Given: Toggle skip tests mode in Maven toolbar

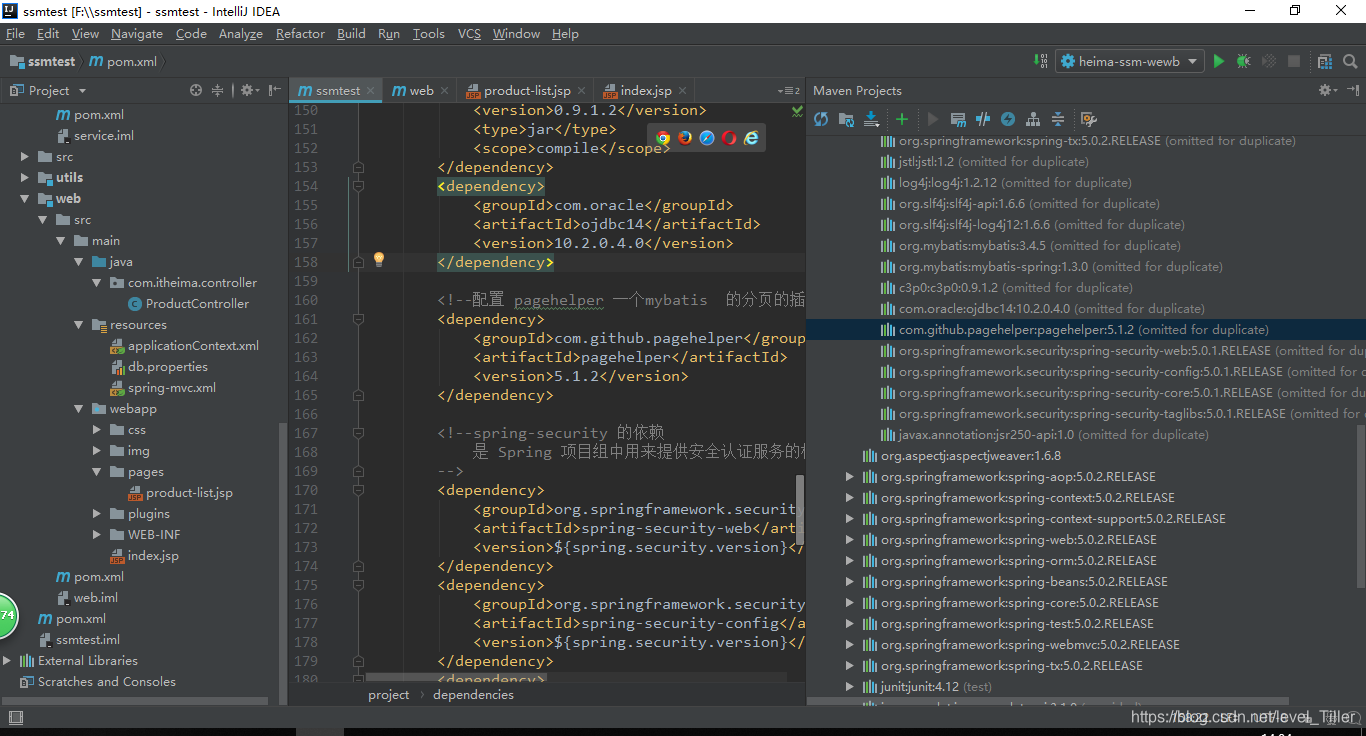Looking at the screenshot, I should point(1008,119).
